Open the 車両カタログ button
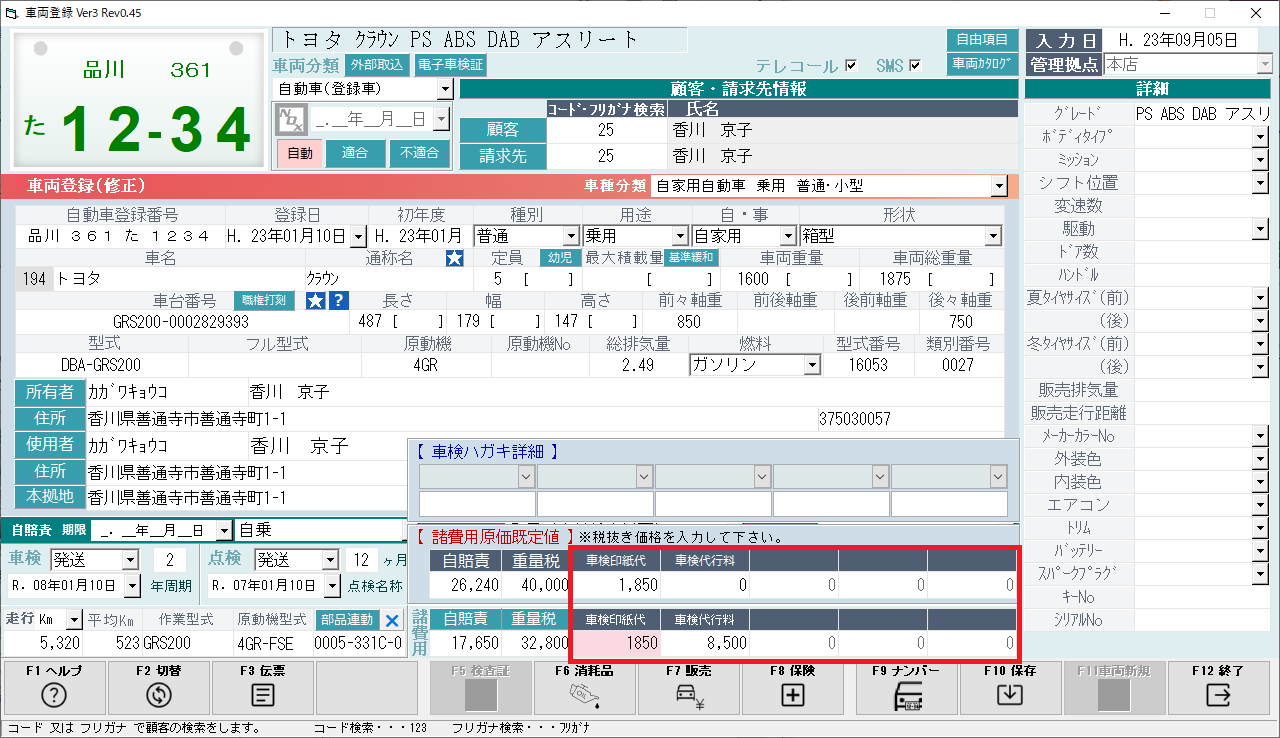The width and height of the screenshot is (1280, 738). click(981, 64)
